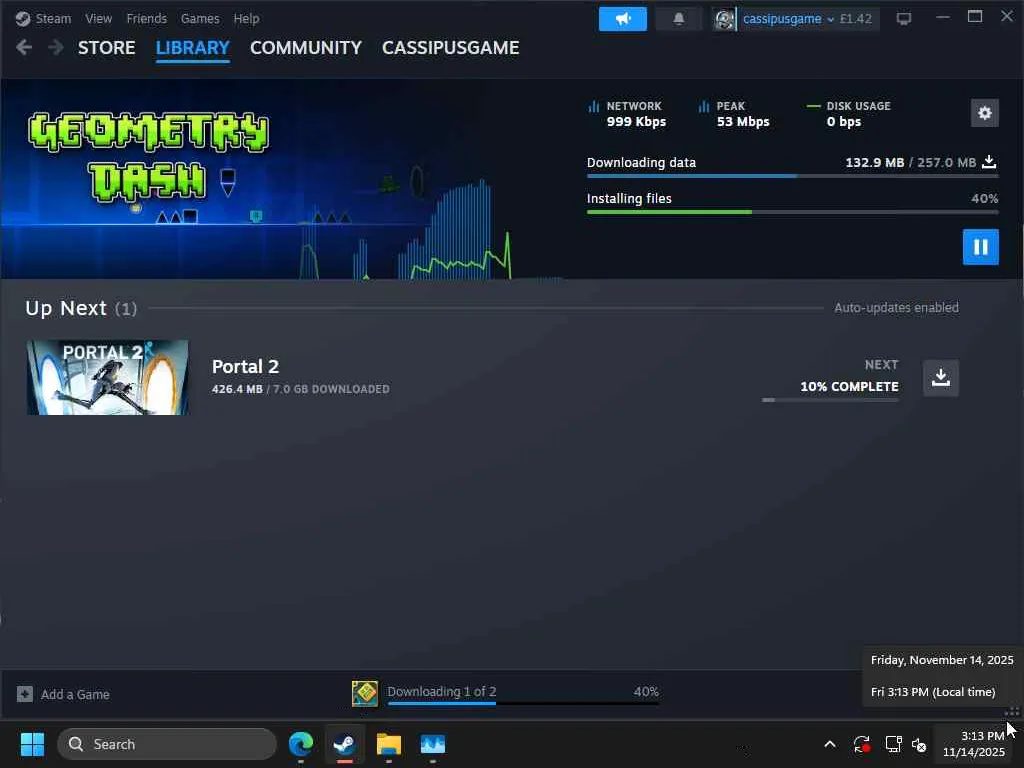Switch to the LIBRARY tab
This screenshot has width=1024, height=768.
[193, 48]
